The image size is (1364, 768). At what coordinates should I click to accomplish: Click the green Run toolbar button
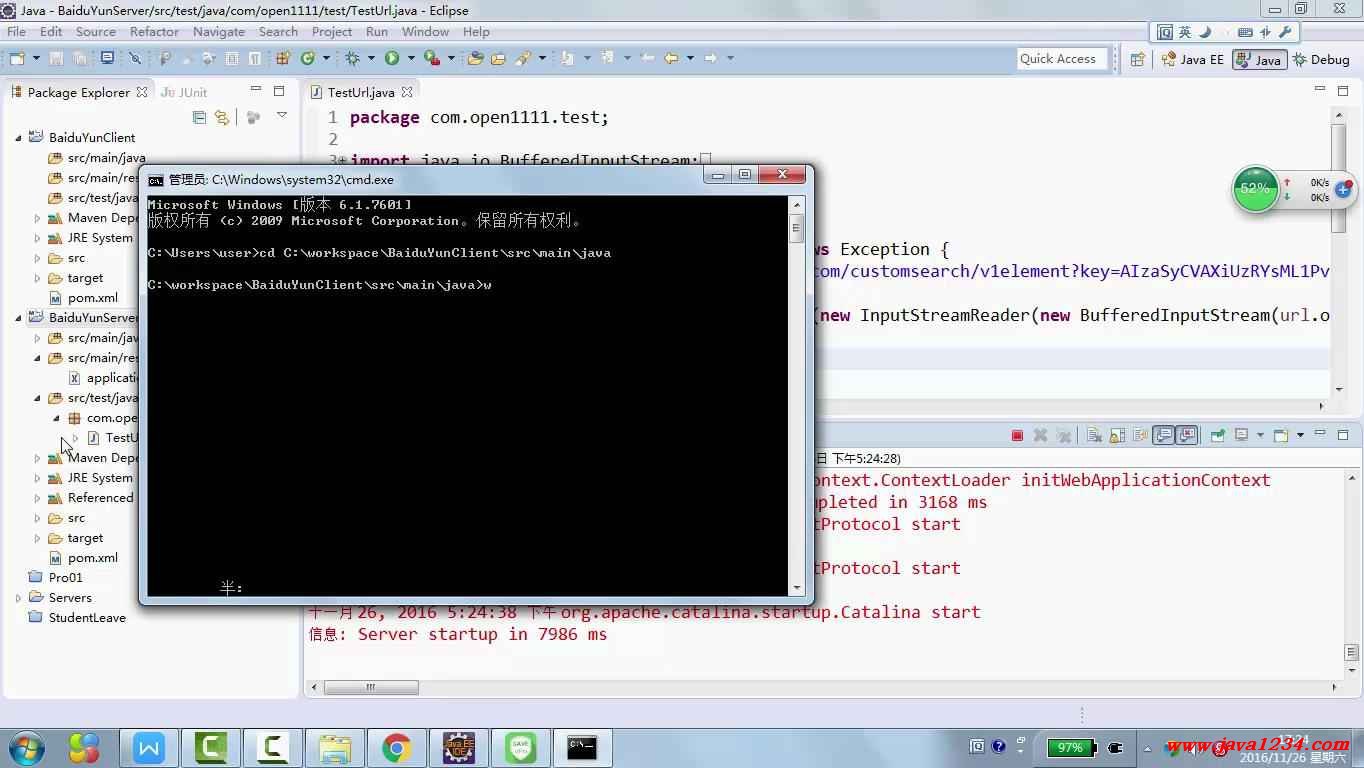tap(392, 58)
